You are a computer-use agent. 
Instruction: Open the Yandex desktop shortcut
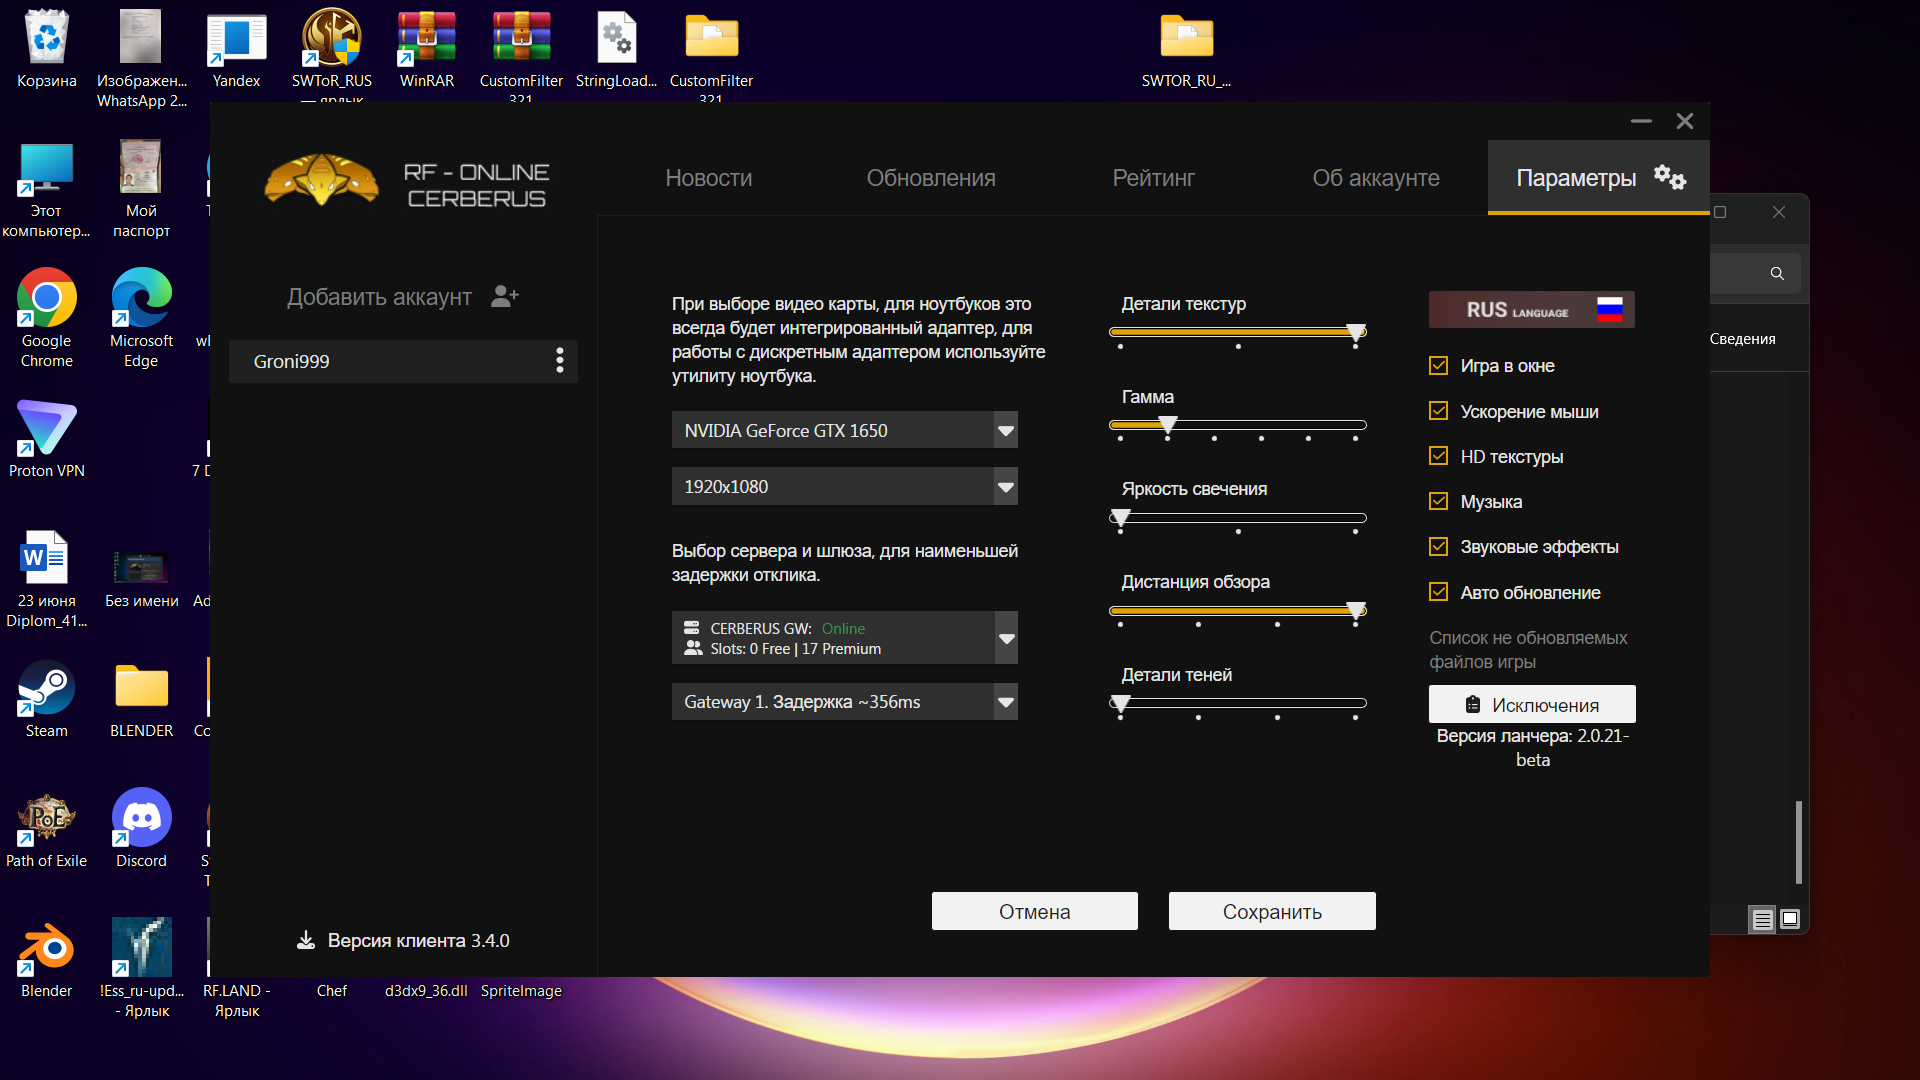pyautogui.click(x=236, y=50)
